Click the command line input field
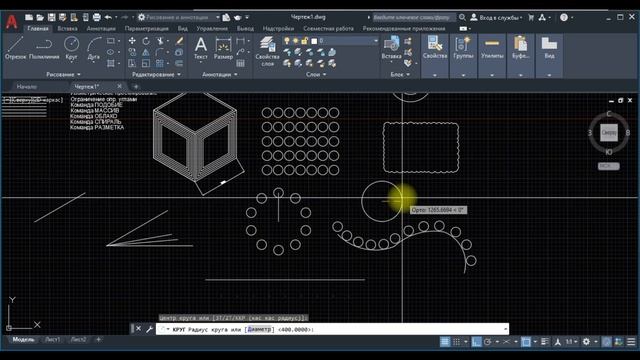Viewport: 640px width, 360px height. point(333,329)
